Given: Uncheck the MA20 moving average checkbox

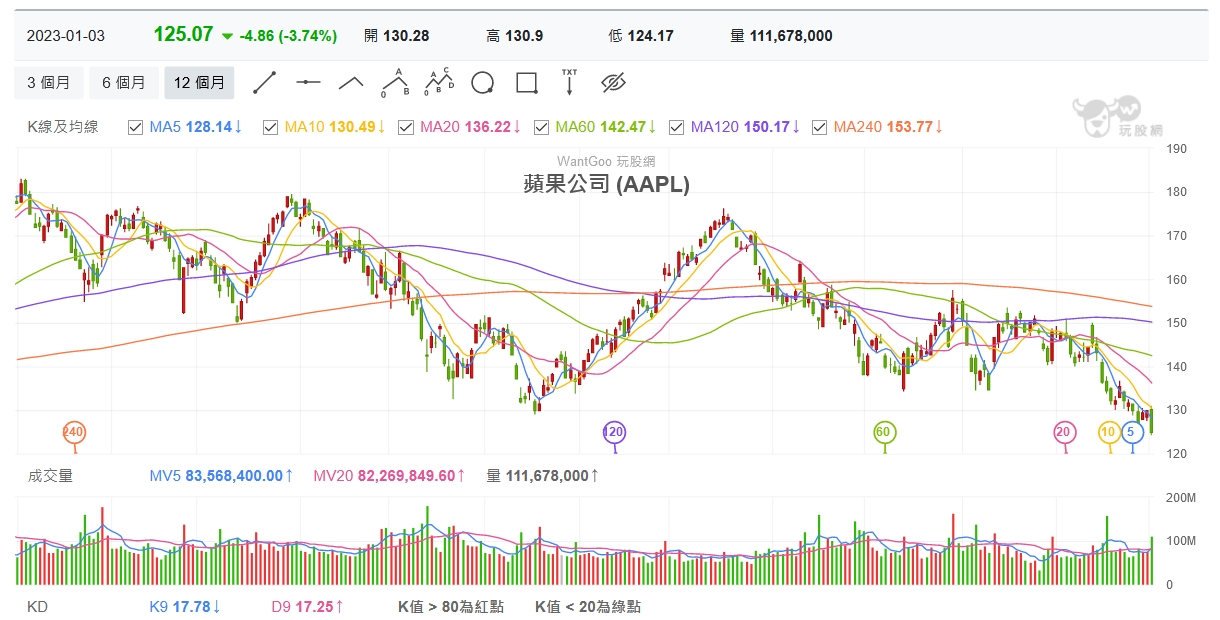Looking at the screenshot, I should [x=405, y=127].
